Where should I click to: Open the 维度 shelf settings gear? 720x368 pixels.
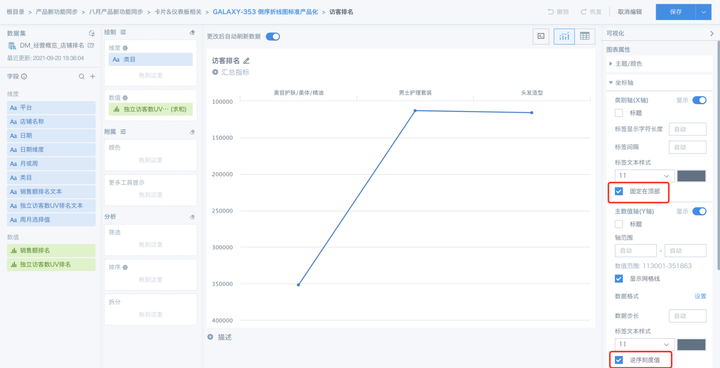tap(125, 48)
